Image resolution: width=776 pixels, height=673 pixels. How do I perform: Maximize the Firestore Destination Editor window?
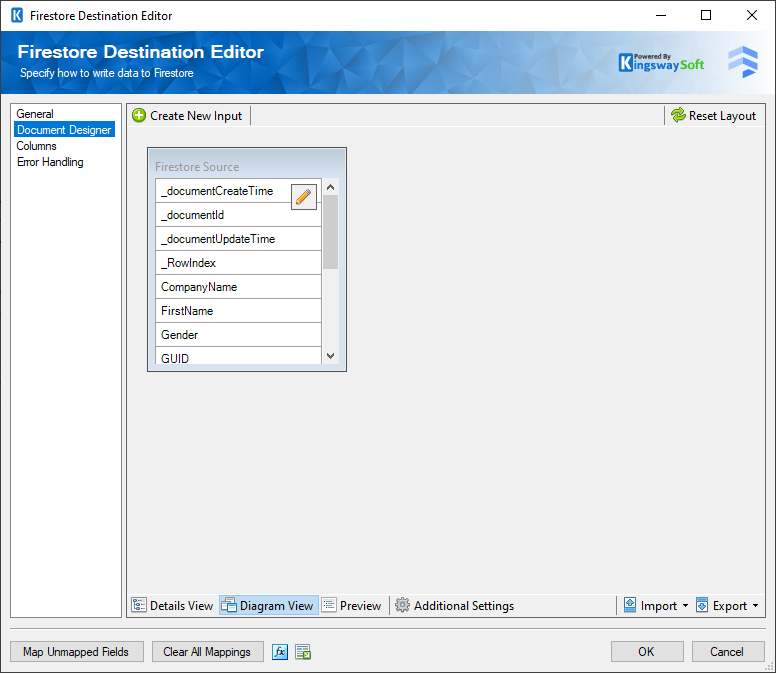(x=706, y=15)
